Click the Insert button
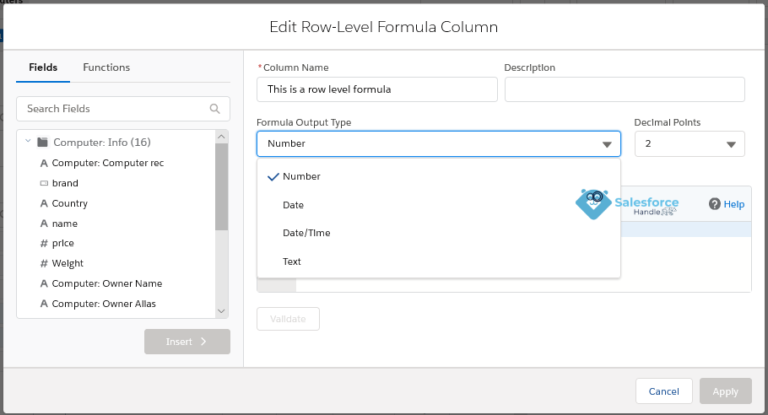Image resolution: width=768 pixels, height=415 pixels. [x=187, y=342]
